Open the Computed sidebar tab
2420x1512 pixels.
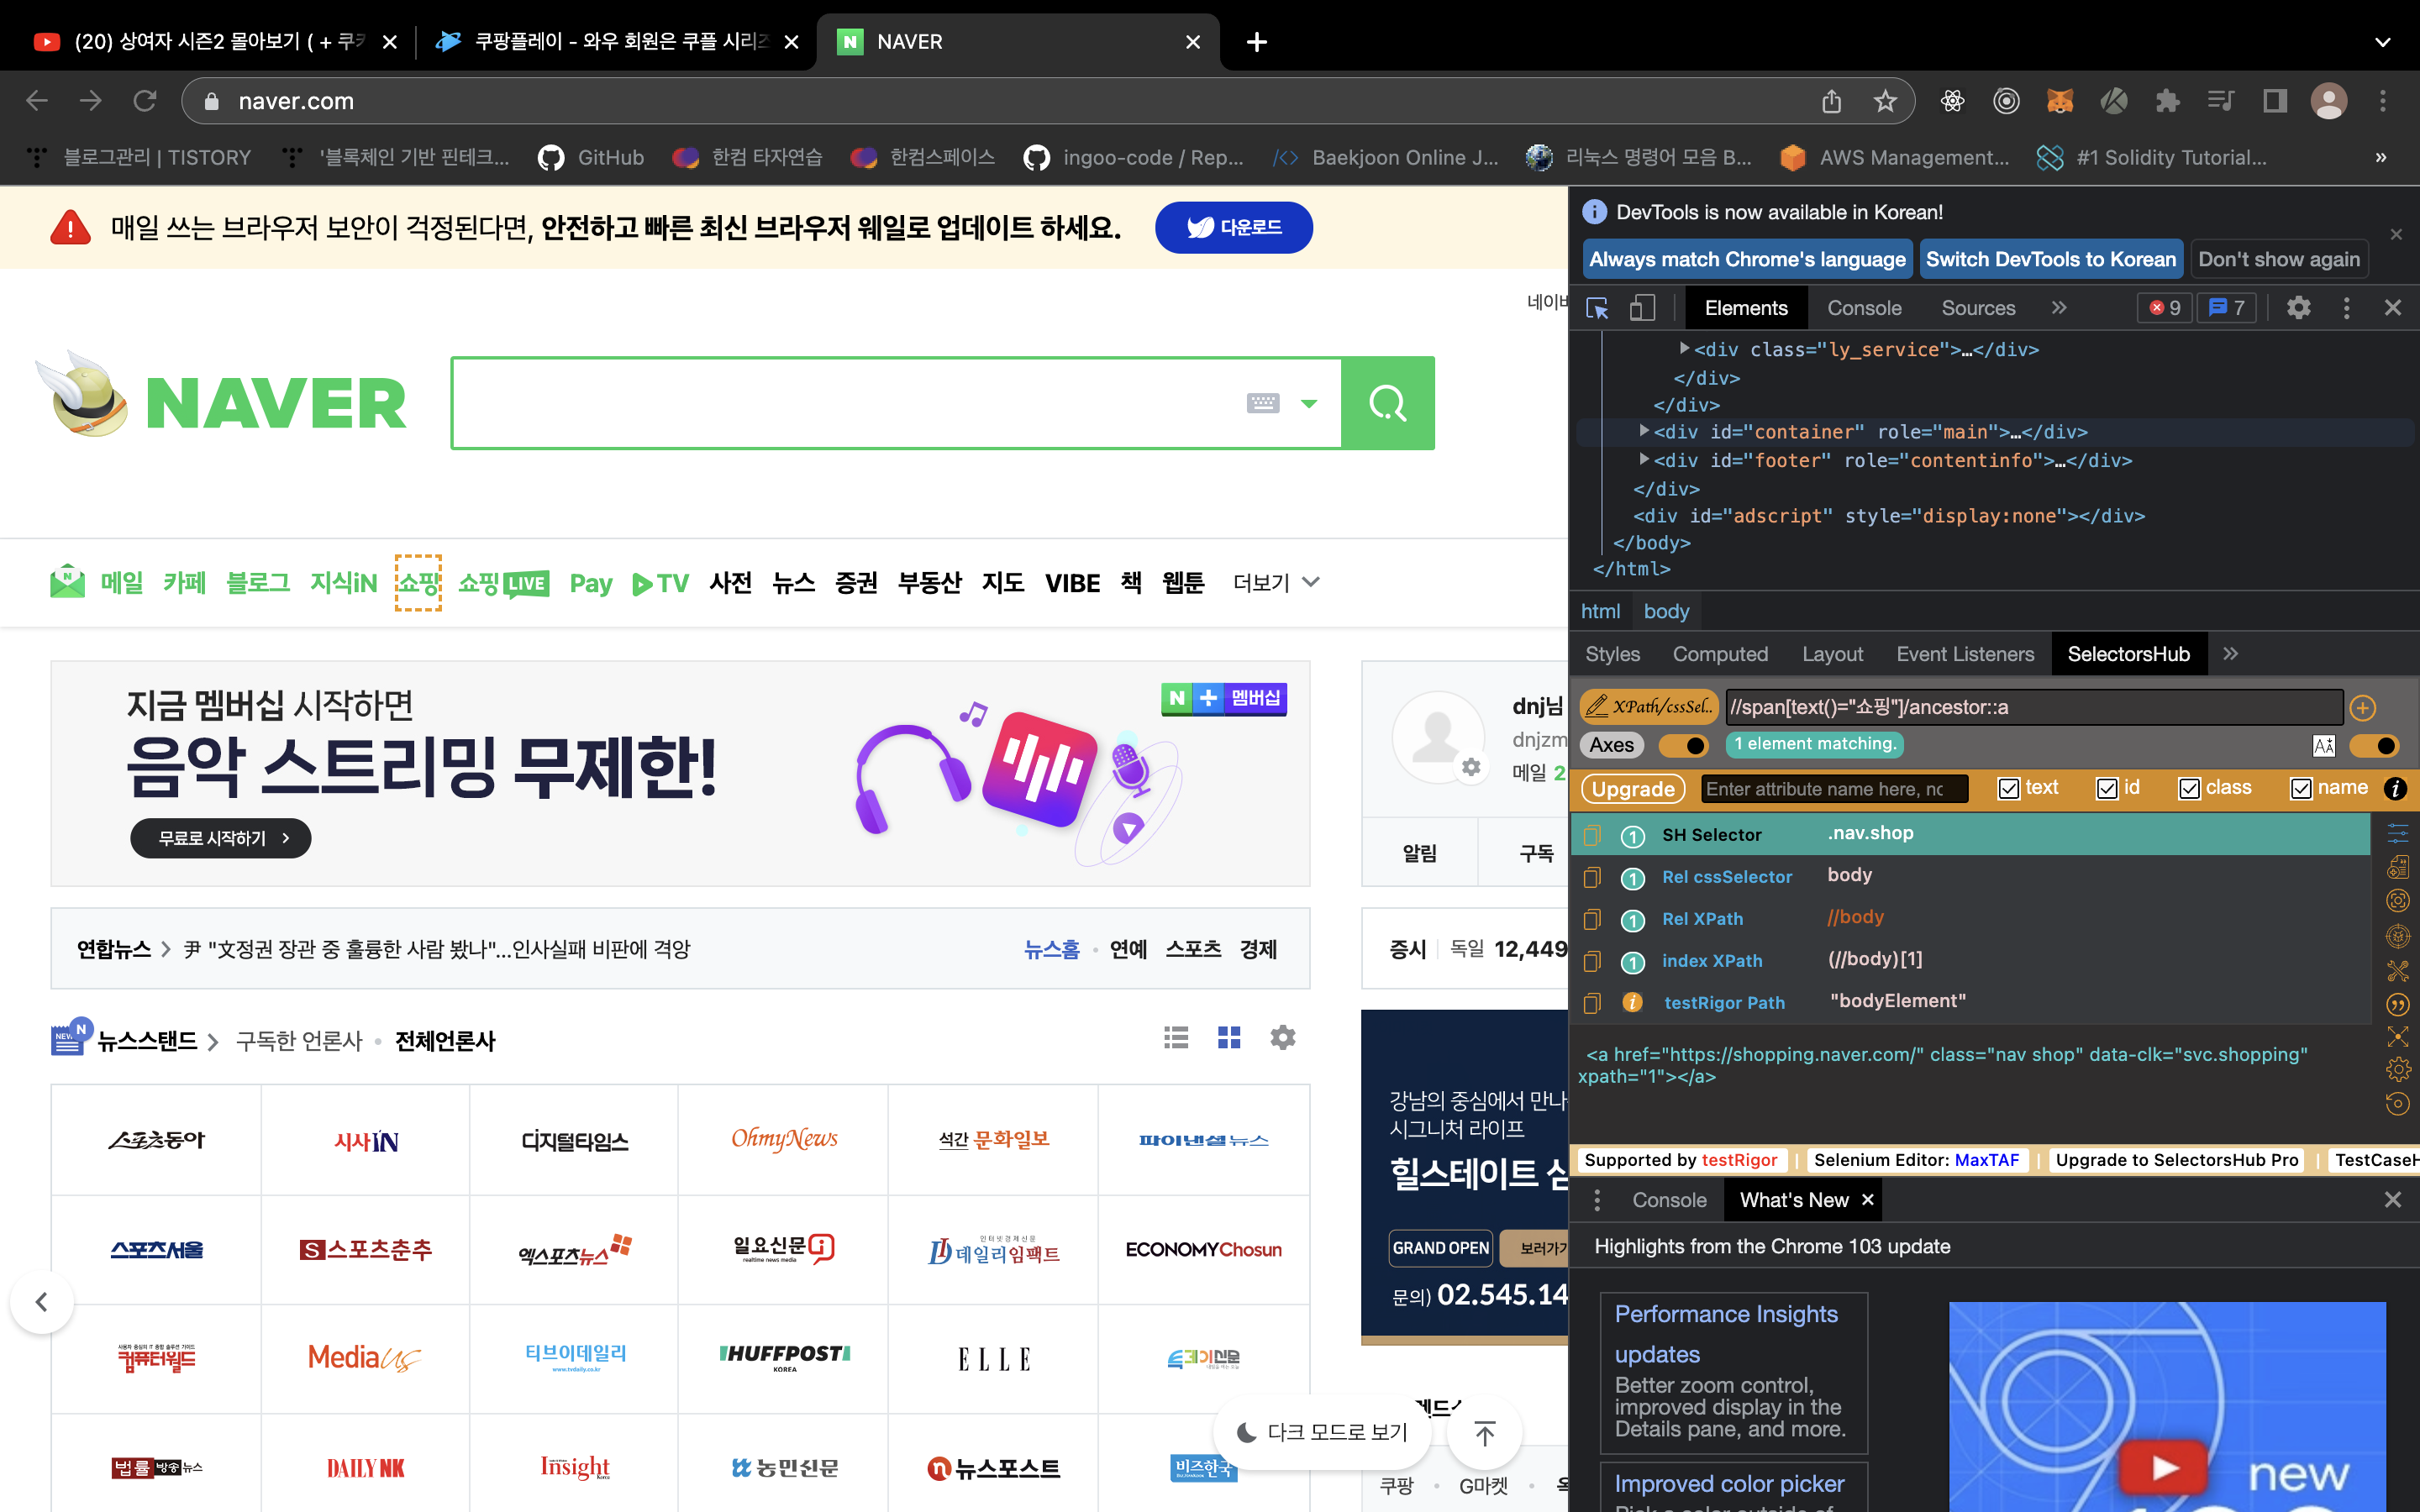pyautogui.click(x=1720, y=654)
